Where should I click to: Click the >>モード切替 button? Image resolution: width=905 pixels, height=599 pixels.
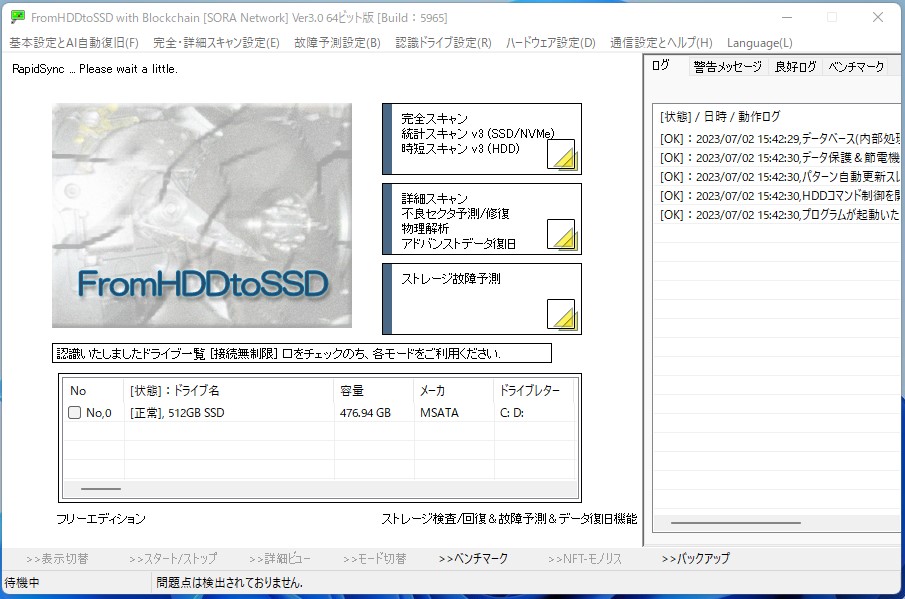(375, 559)
